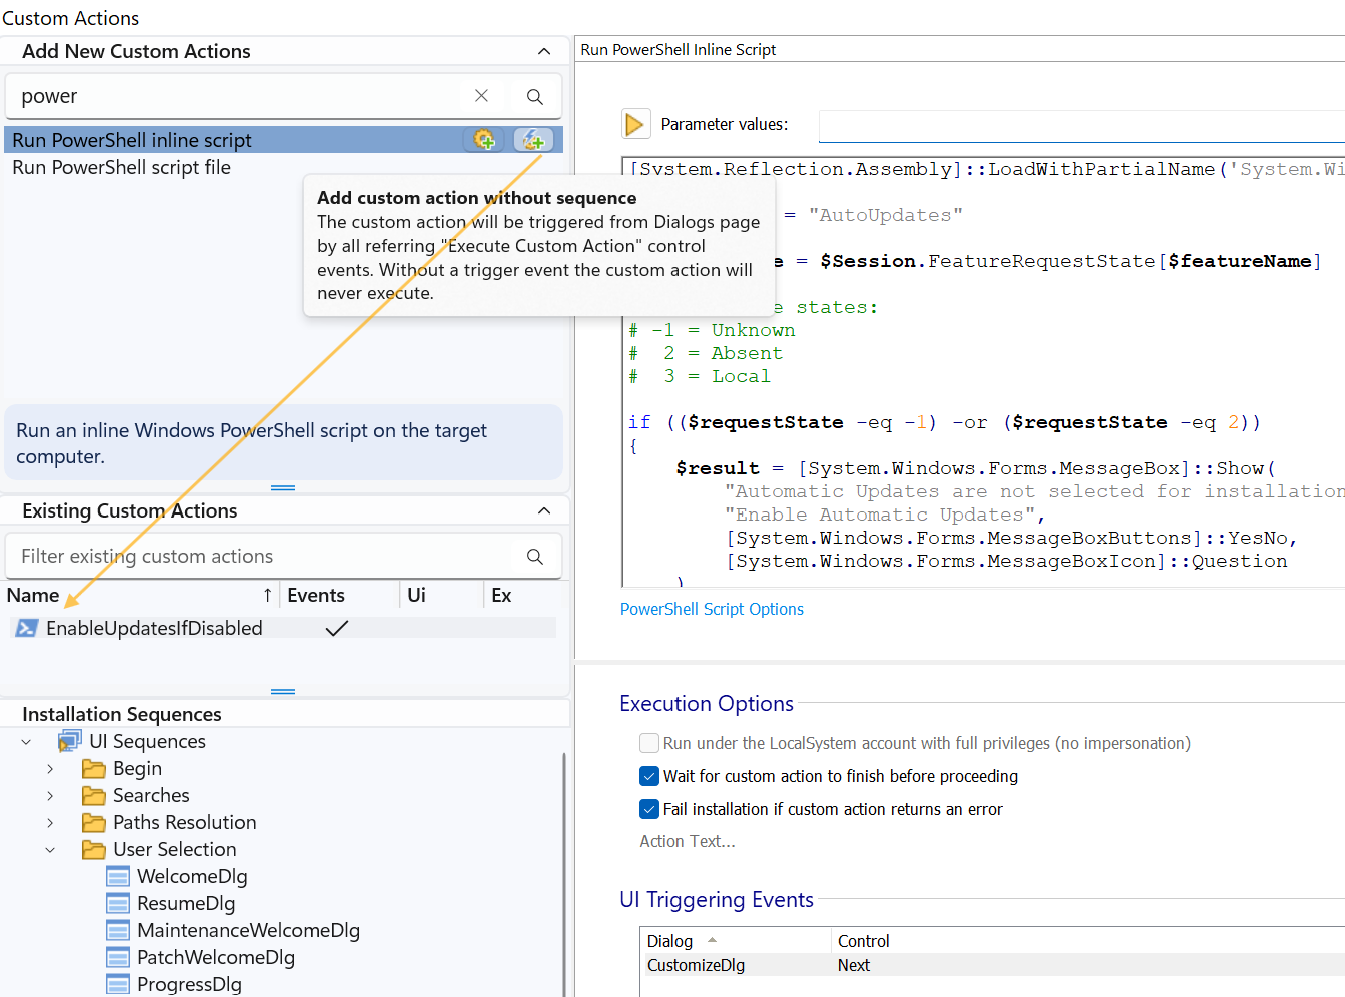Image resolution: width=1345 pixels, height=997 pixels.
Task: Open PowerShell Script Options link
Action: (x=712, y=609)
